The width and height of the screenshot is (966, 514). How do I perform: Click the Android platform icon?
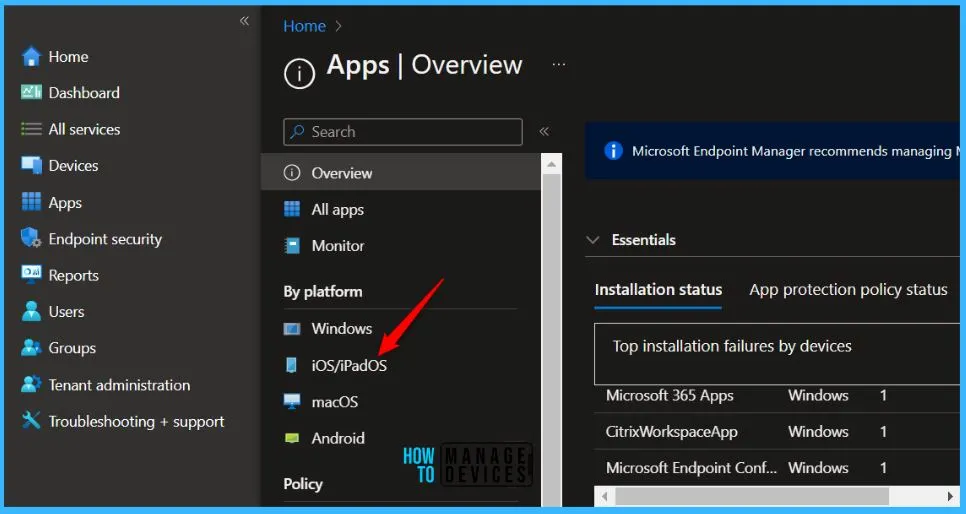coord(292,438)
